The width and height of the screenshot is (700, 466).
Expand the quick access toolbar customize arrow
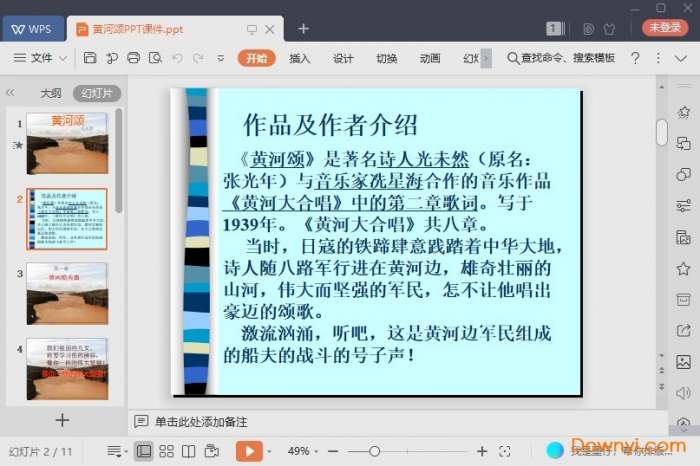221,58
